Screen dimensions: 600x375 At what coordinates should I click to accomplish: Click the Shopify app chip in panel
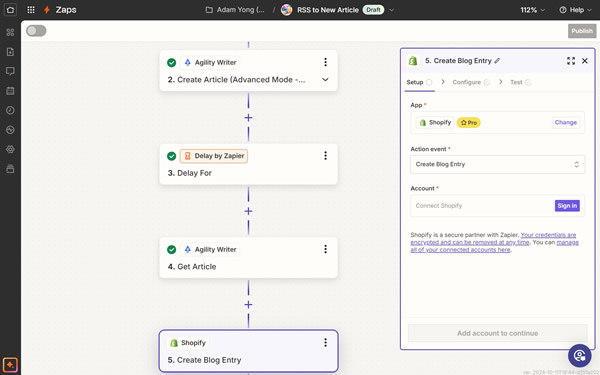click(435, 122)
